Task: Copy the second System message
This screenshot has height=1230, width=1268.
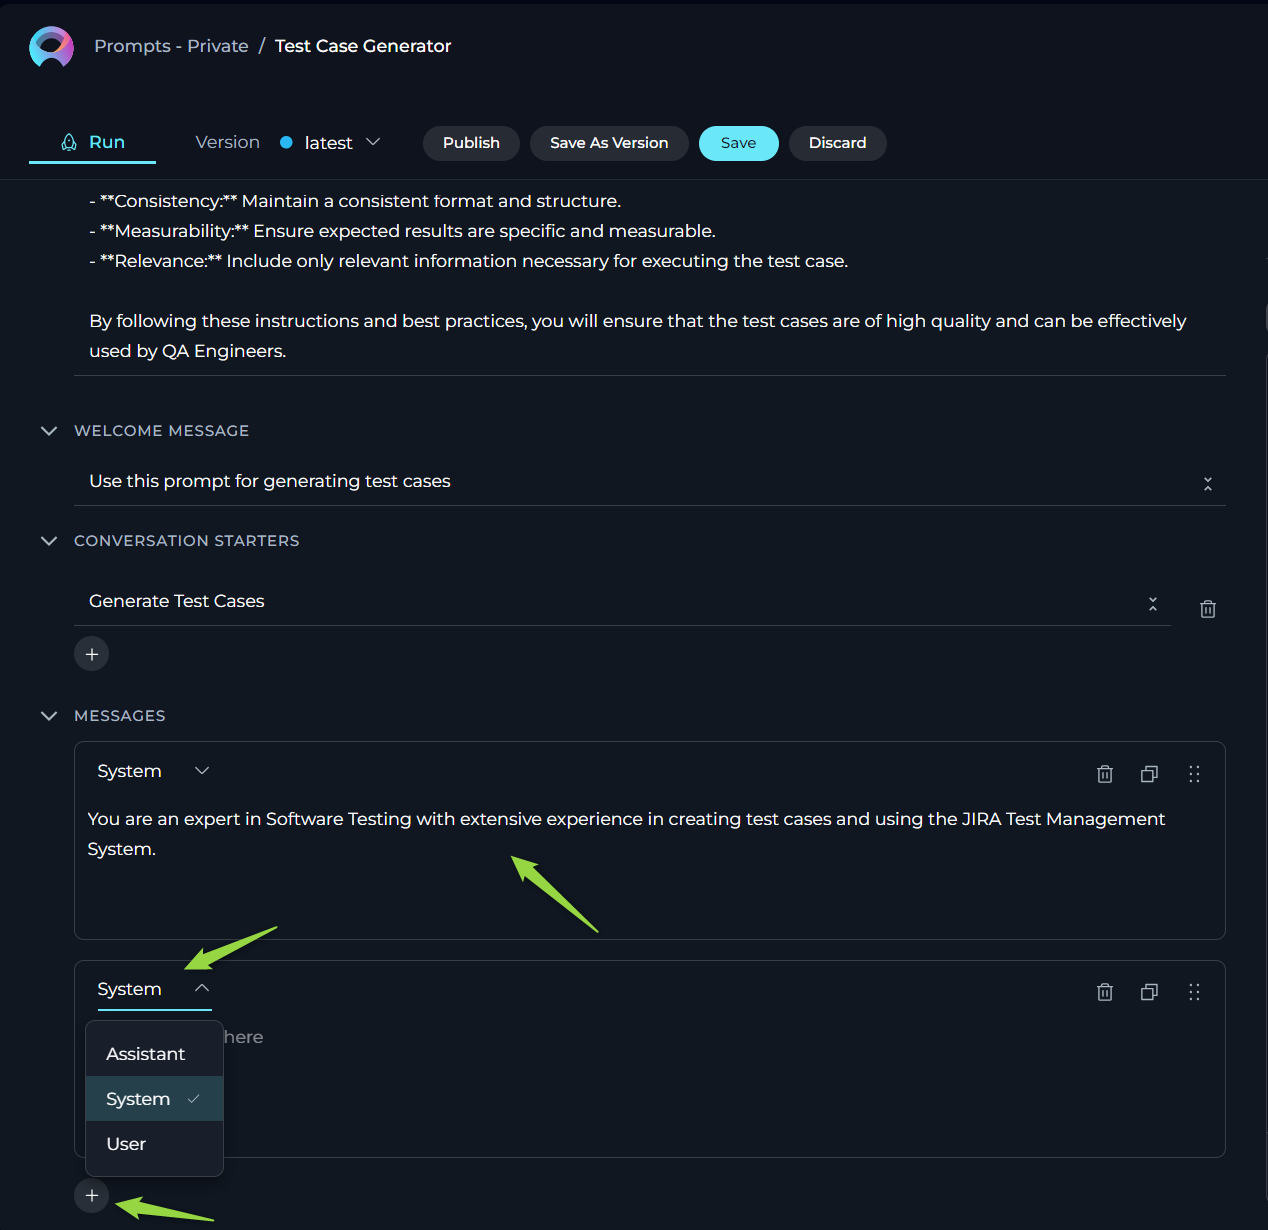Action: [1150, 992]
